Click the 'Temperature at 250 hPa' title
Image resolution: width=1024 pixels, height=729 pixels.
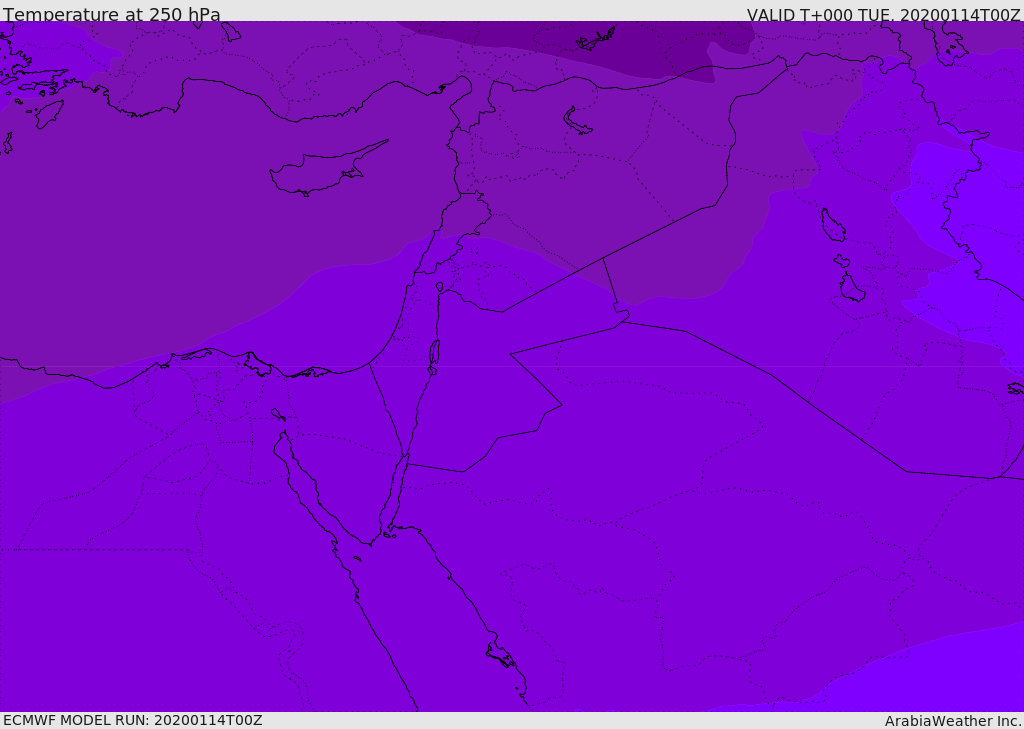112,14
